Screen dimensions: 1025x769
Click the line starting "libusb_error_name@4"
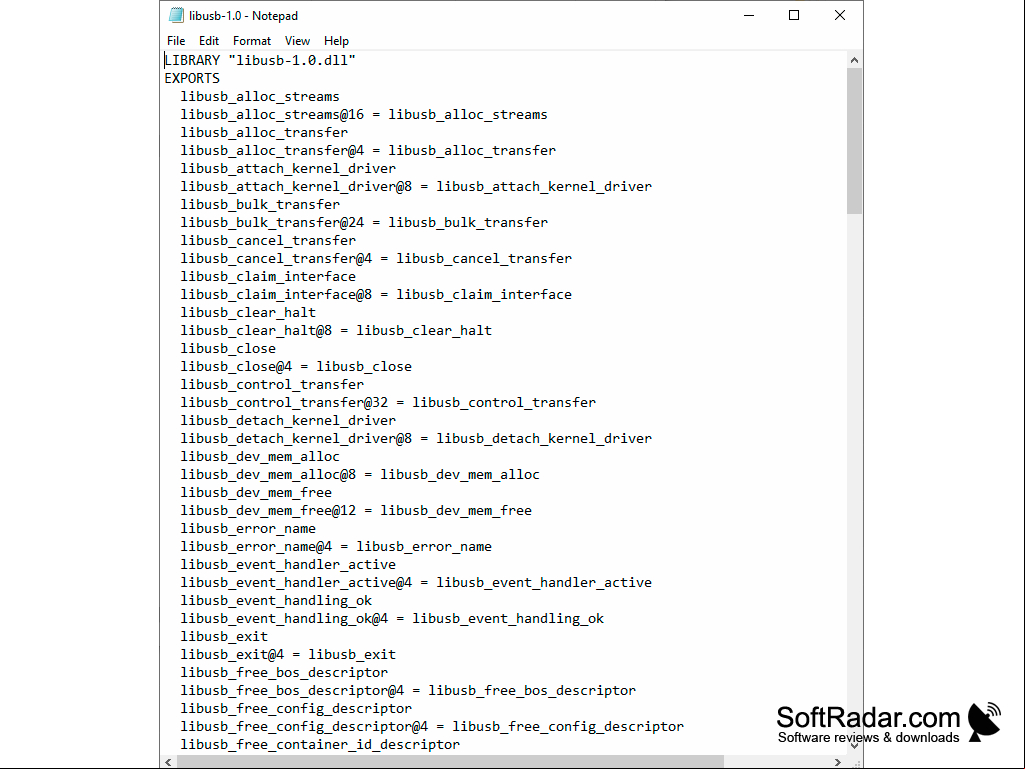pos(336,546)
